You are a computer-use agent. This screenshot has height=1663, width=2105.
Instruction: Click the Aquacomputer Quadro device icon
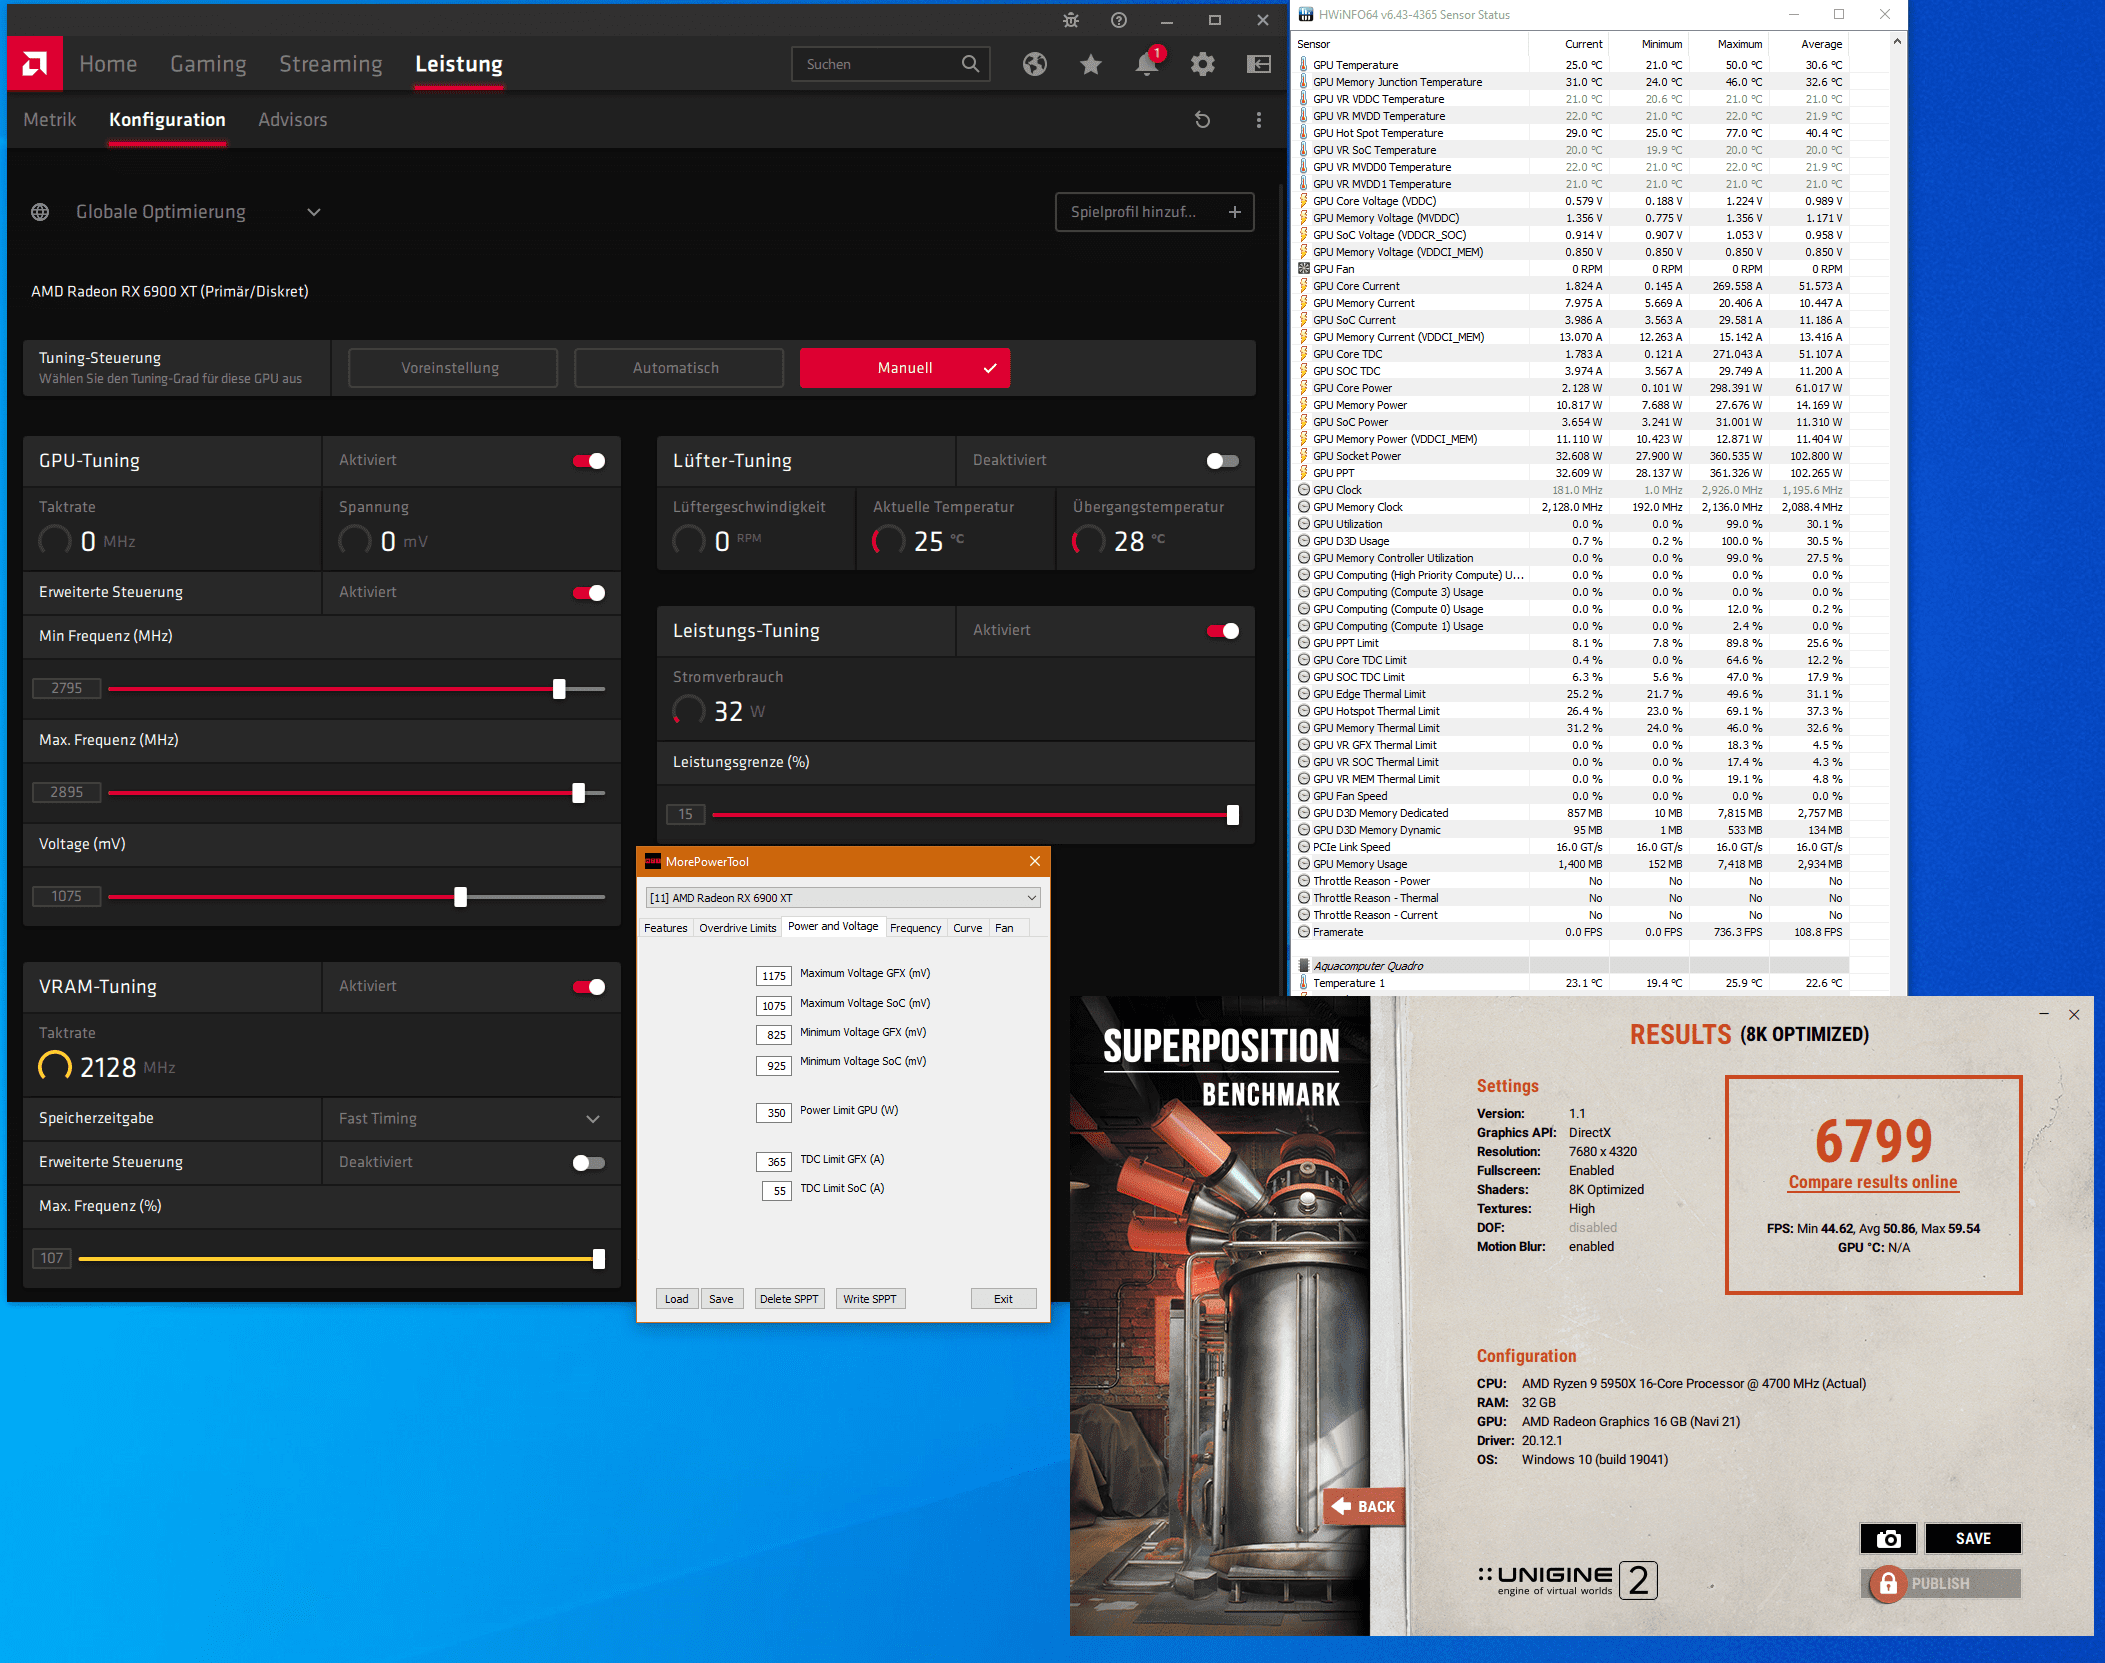[1304, 966]
